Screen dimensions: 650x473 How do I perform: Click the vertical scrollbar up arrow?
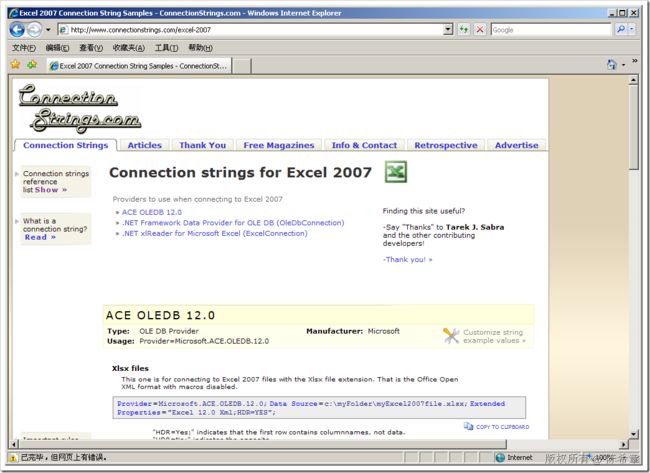click(x=633, y=80)
